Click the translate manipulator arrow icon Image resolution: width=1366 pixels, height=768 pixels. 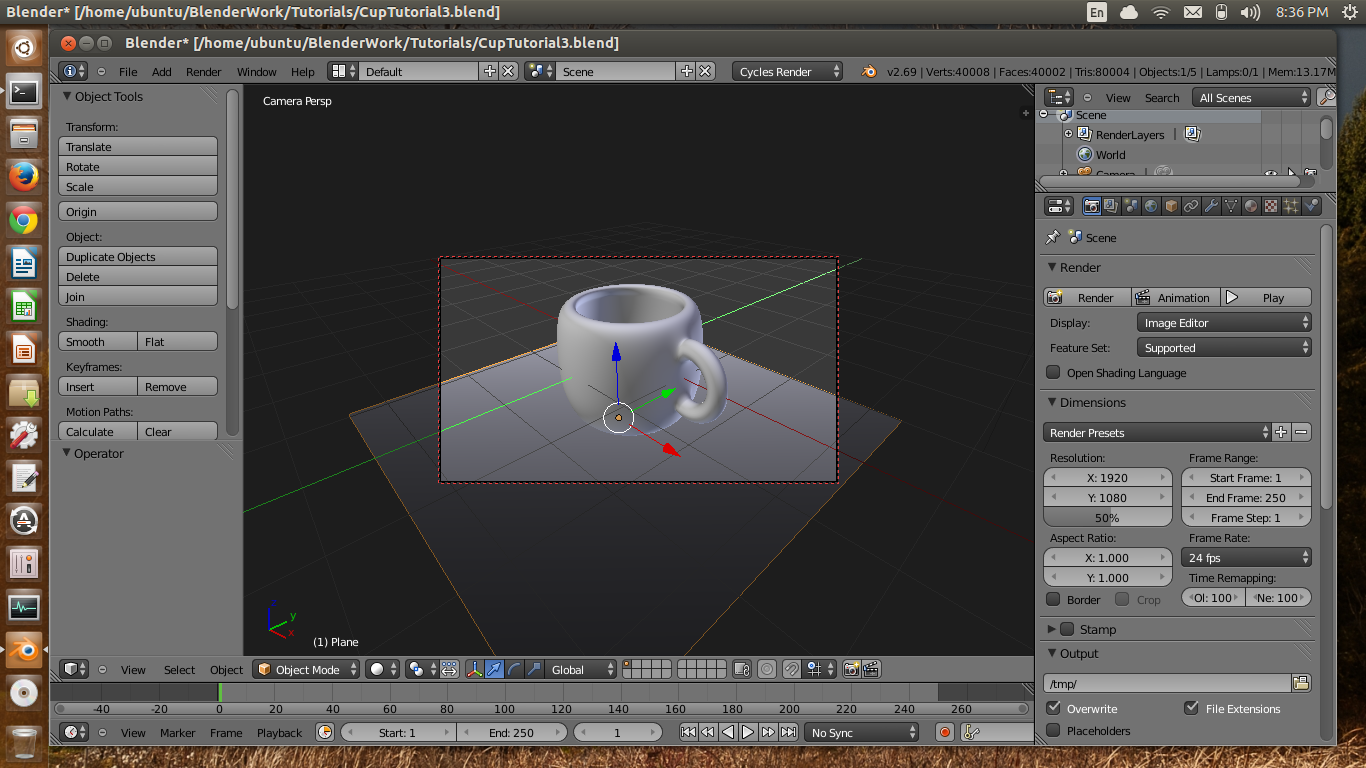(494, 669)
